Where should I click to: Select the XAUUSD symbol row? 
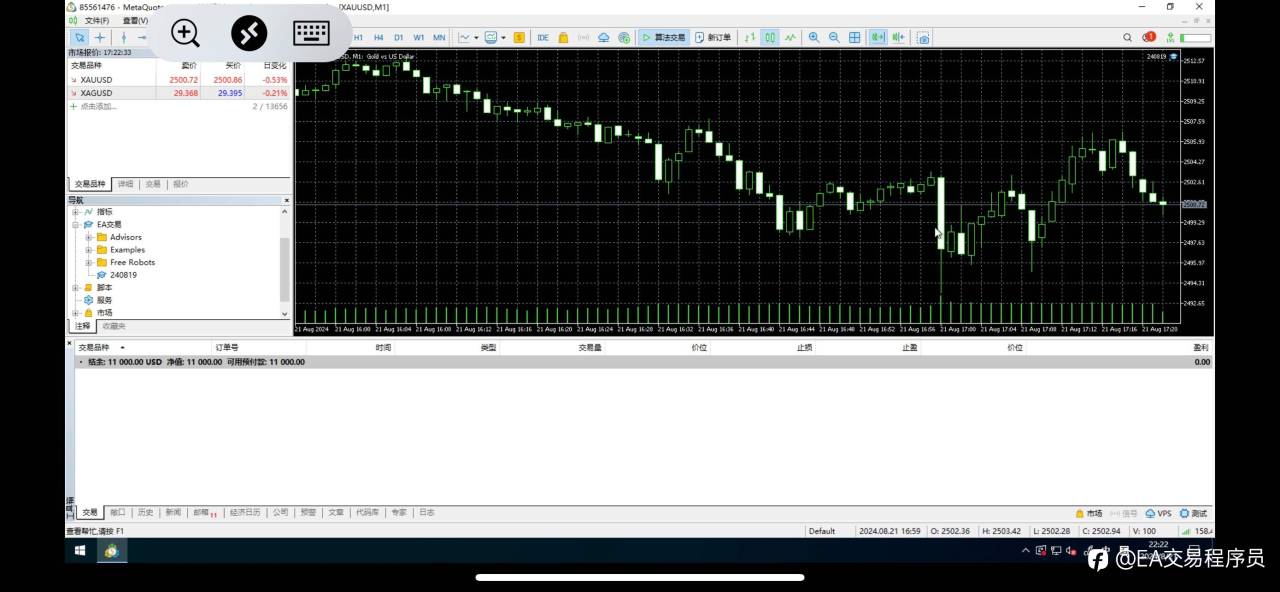179,80
